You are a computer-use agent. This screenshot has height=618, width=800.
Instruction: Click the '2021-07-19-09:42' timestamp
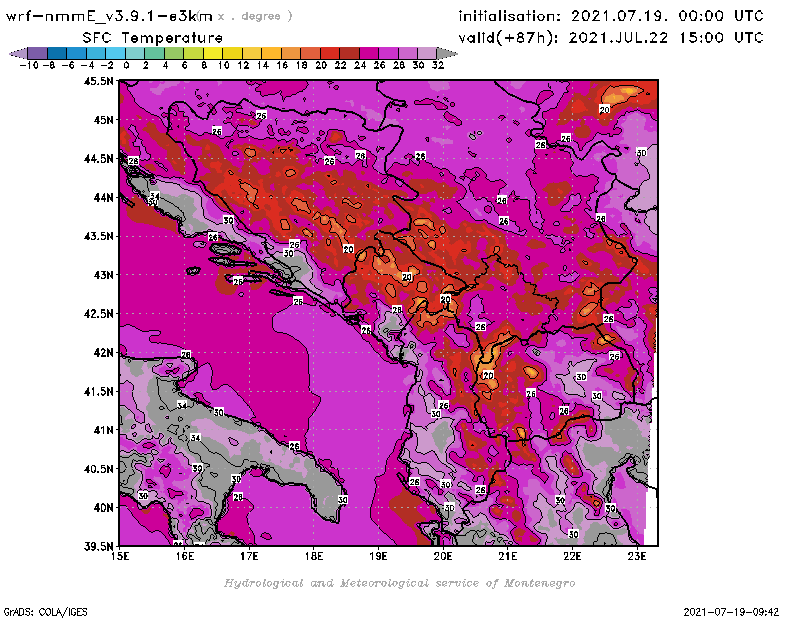tap(731, 612)
